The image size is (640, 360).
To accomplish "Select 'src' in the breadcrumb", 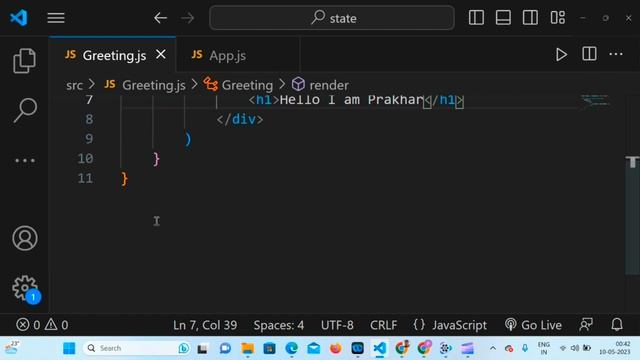I will [x=74, y=85].
